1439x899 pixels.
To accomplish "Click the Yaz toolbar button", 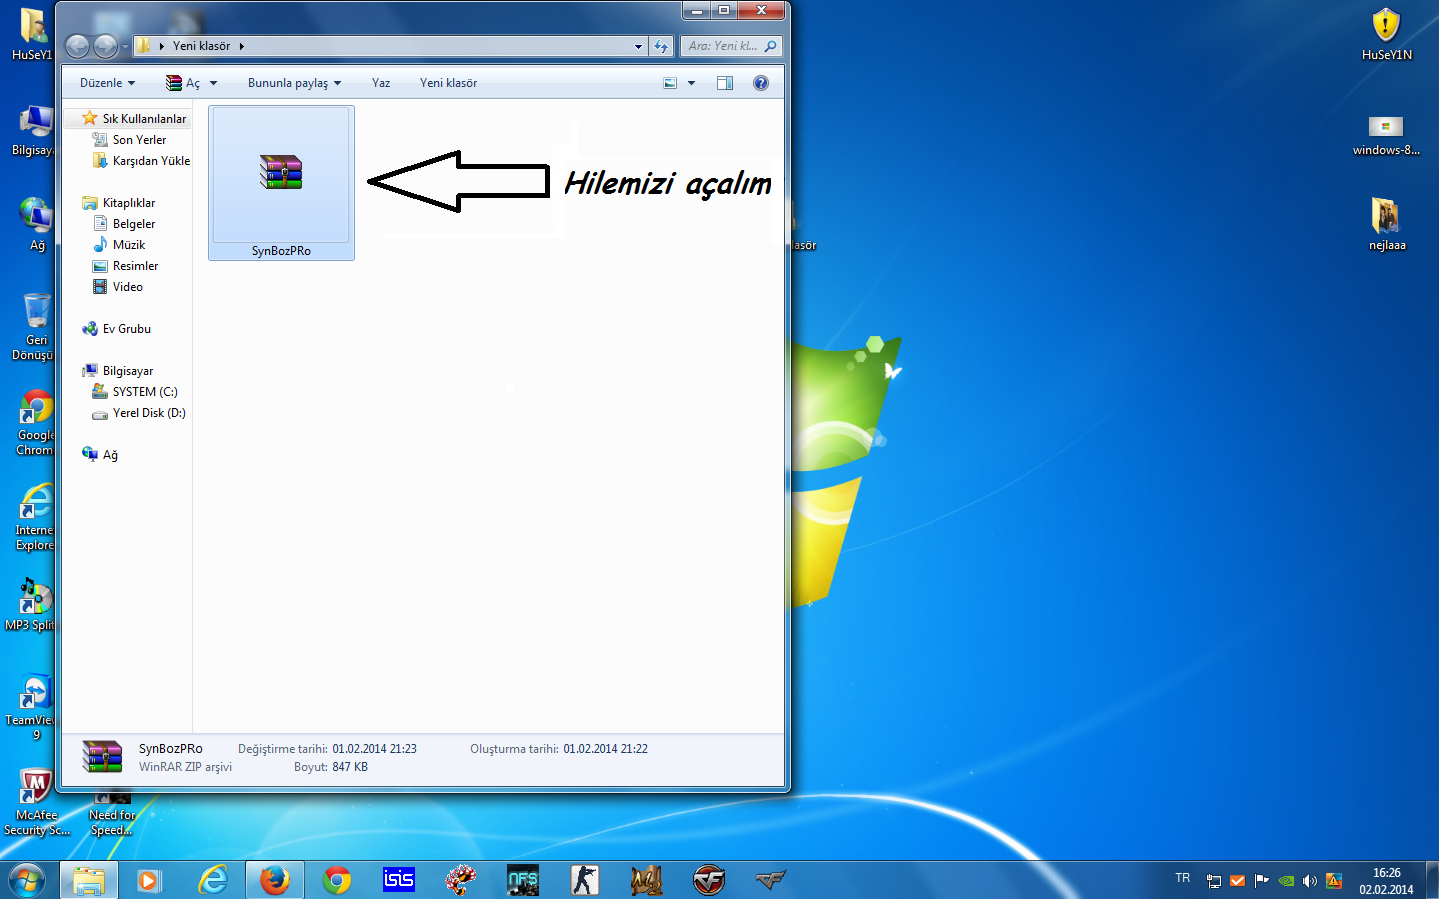I will tap(381, 83).
